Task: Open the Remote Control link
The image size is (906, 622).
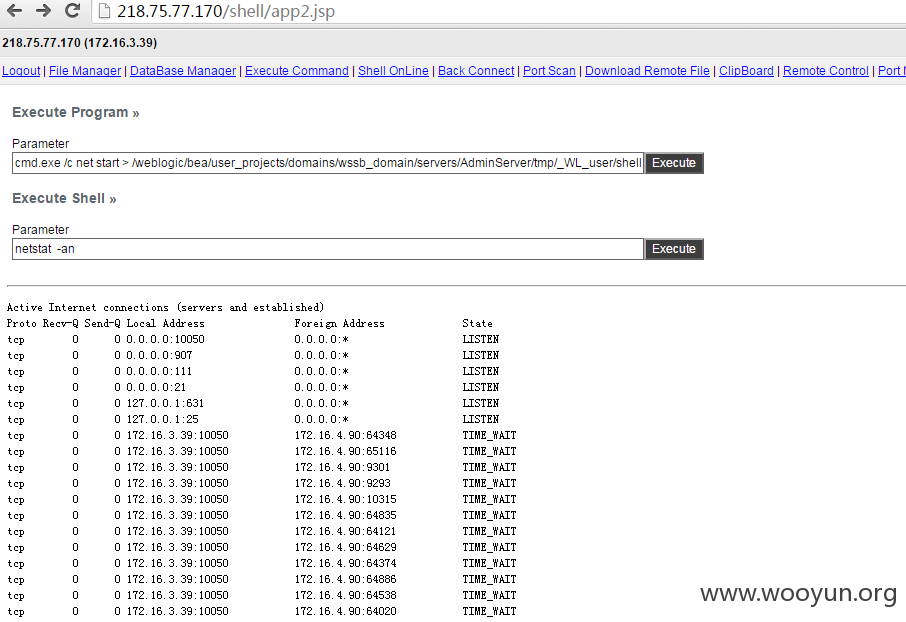Action: pos(826,71)
